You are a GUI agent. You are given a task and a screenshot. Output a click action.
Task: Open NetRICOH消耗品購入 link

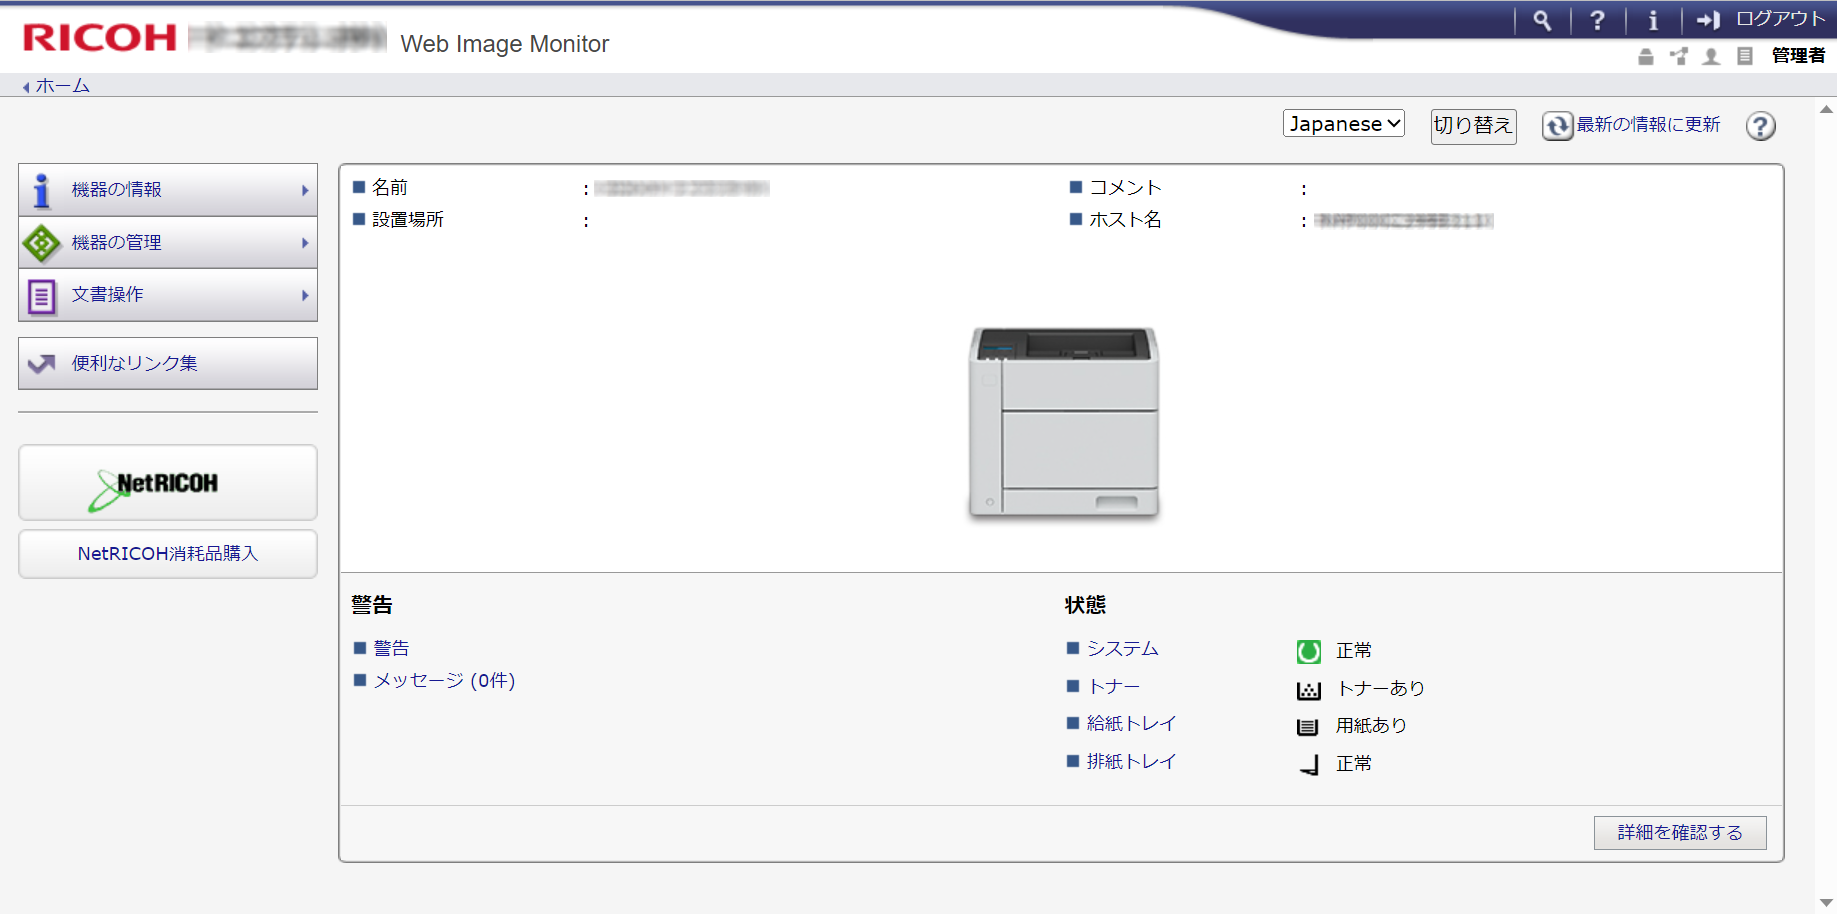tap(168, 554)
